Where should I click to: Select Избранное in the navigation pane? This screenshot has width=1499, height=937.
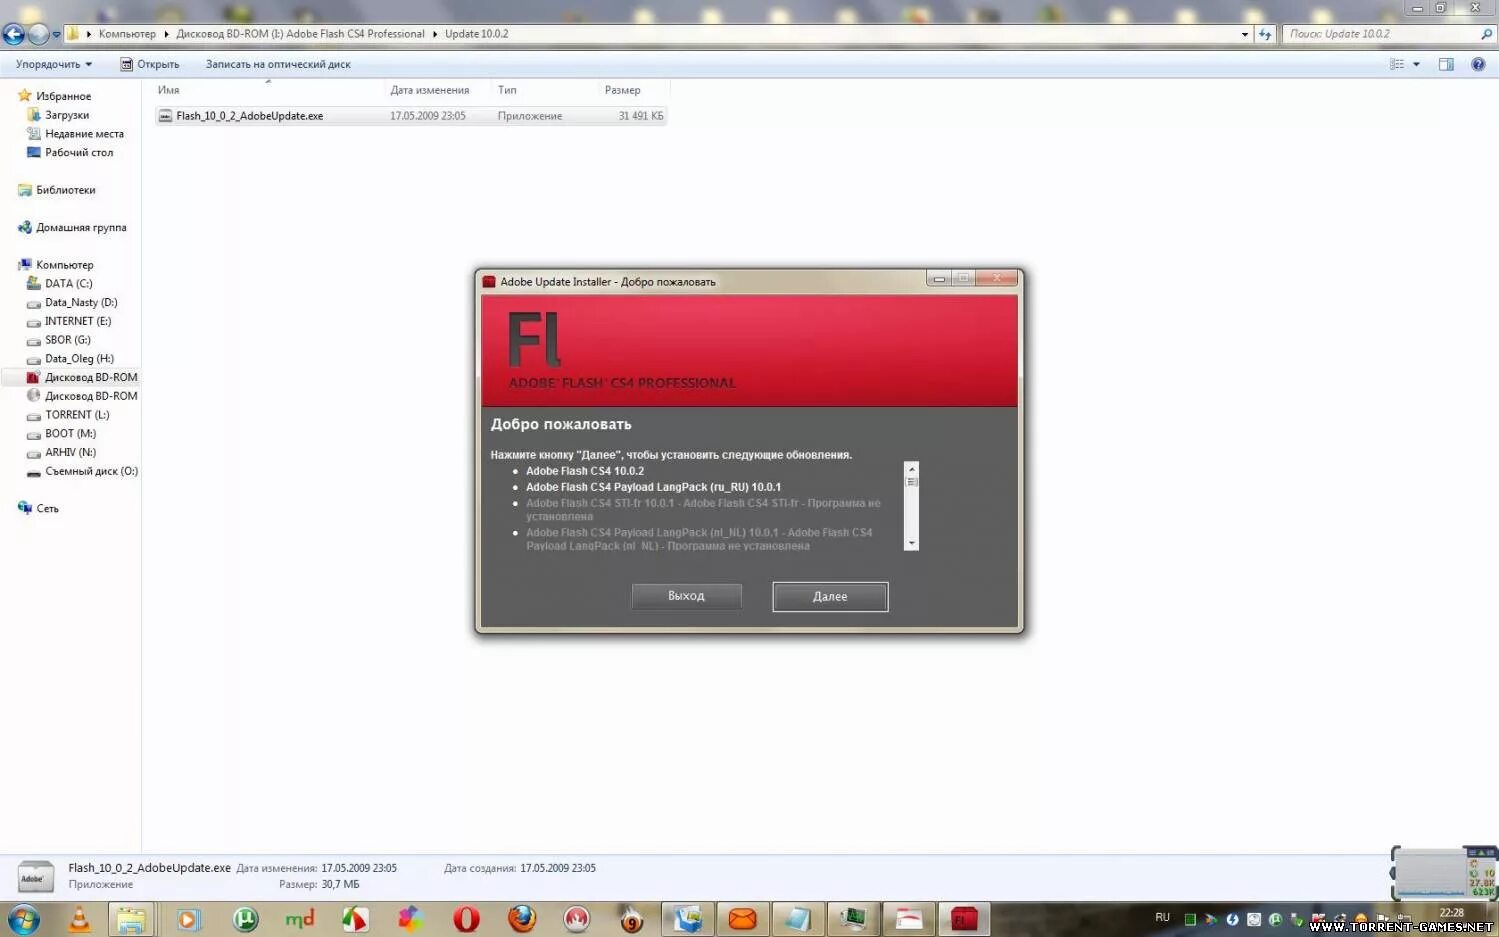click(63, 96)
